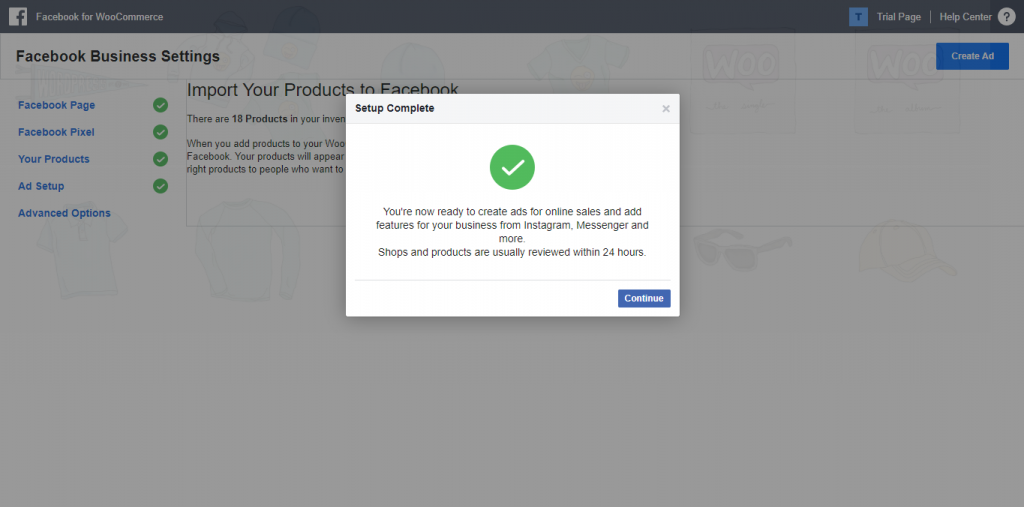Viewport: 1024px width, 507px height.
Task: Click the large green success checkmark
Action: click(513, 167)
